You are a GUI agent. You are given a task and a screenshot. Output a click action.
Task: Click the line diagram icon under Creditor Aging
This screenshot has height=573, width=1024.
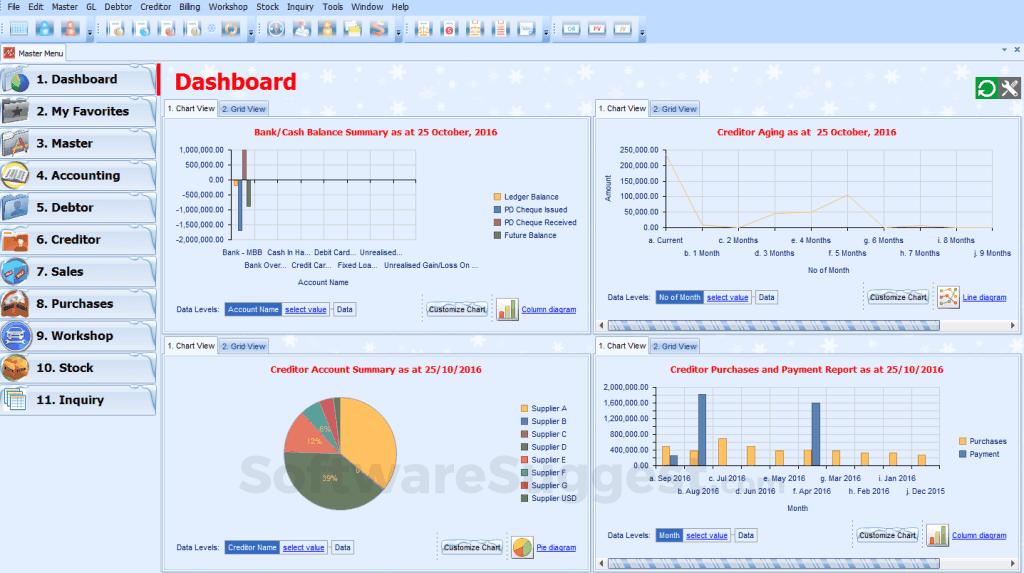pyautogui.click(x=947, y=297)
